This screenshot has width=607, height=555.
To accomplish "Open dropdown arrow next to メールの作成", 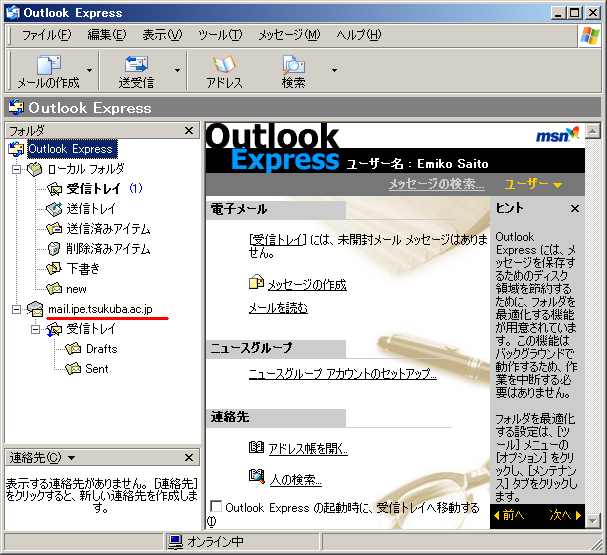I will (89, 70).
